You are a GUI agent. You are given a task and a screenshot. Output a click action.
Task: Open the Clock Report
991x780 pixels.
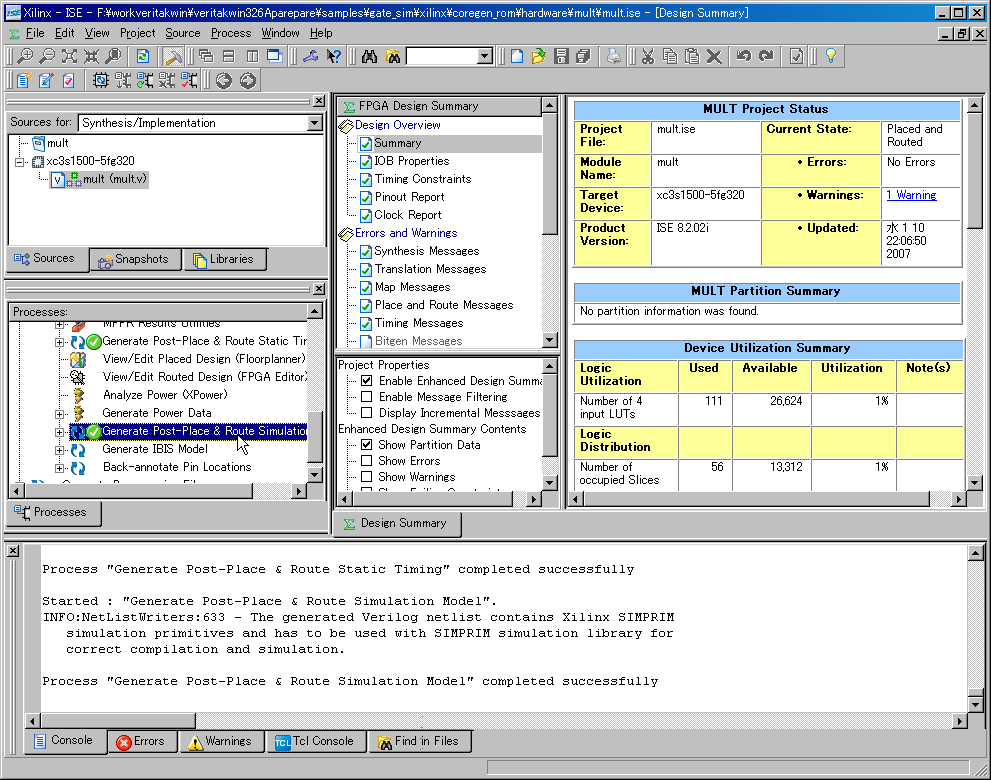point(408,215)
